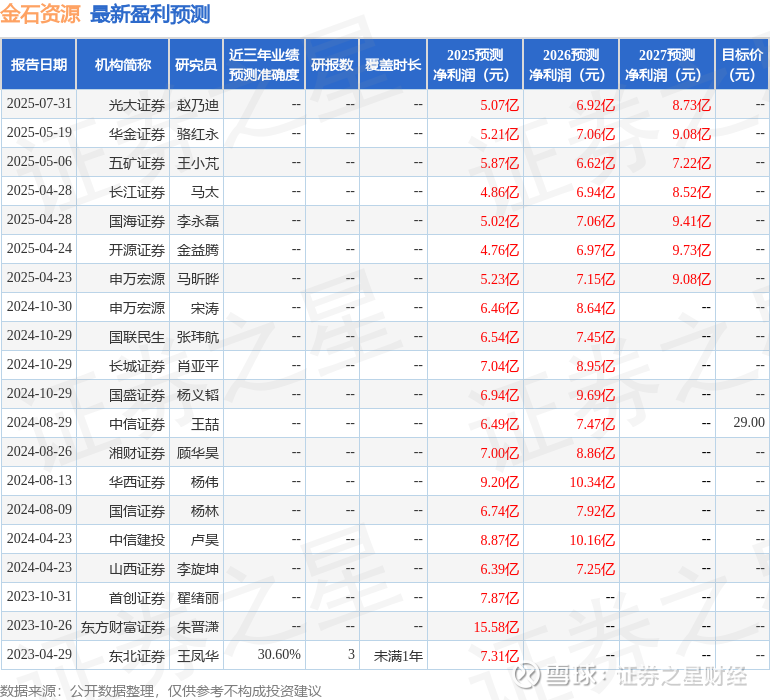Click the 2025预测净利润 column header

coord(475,64)
